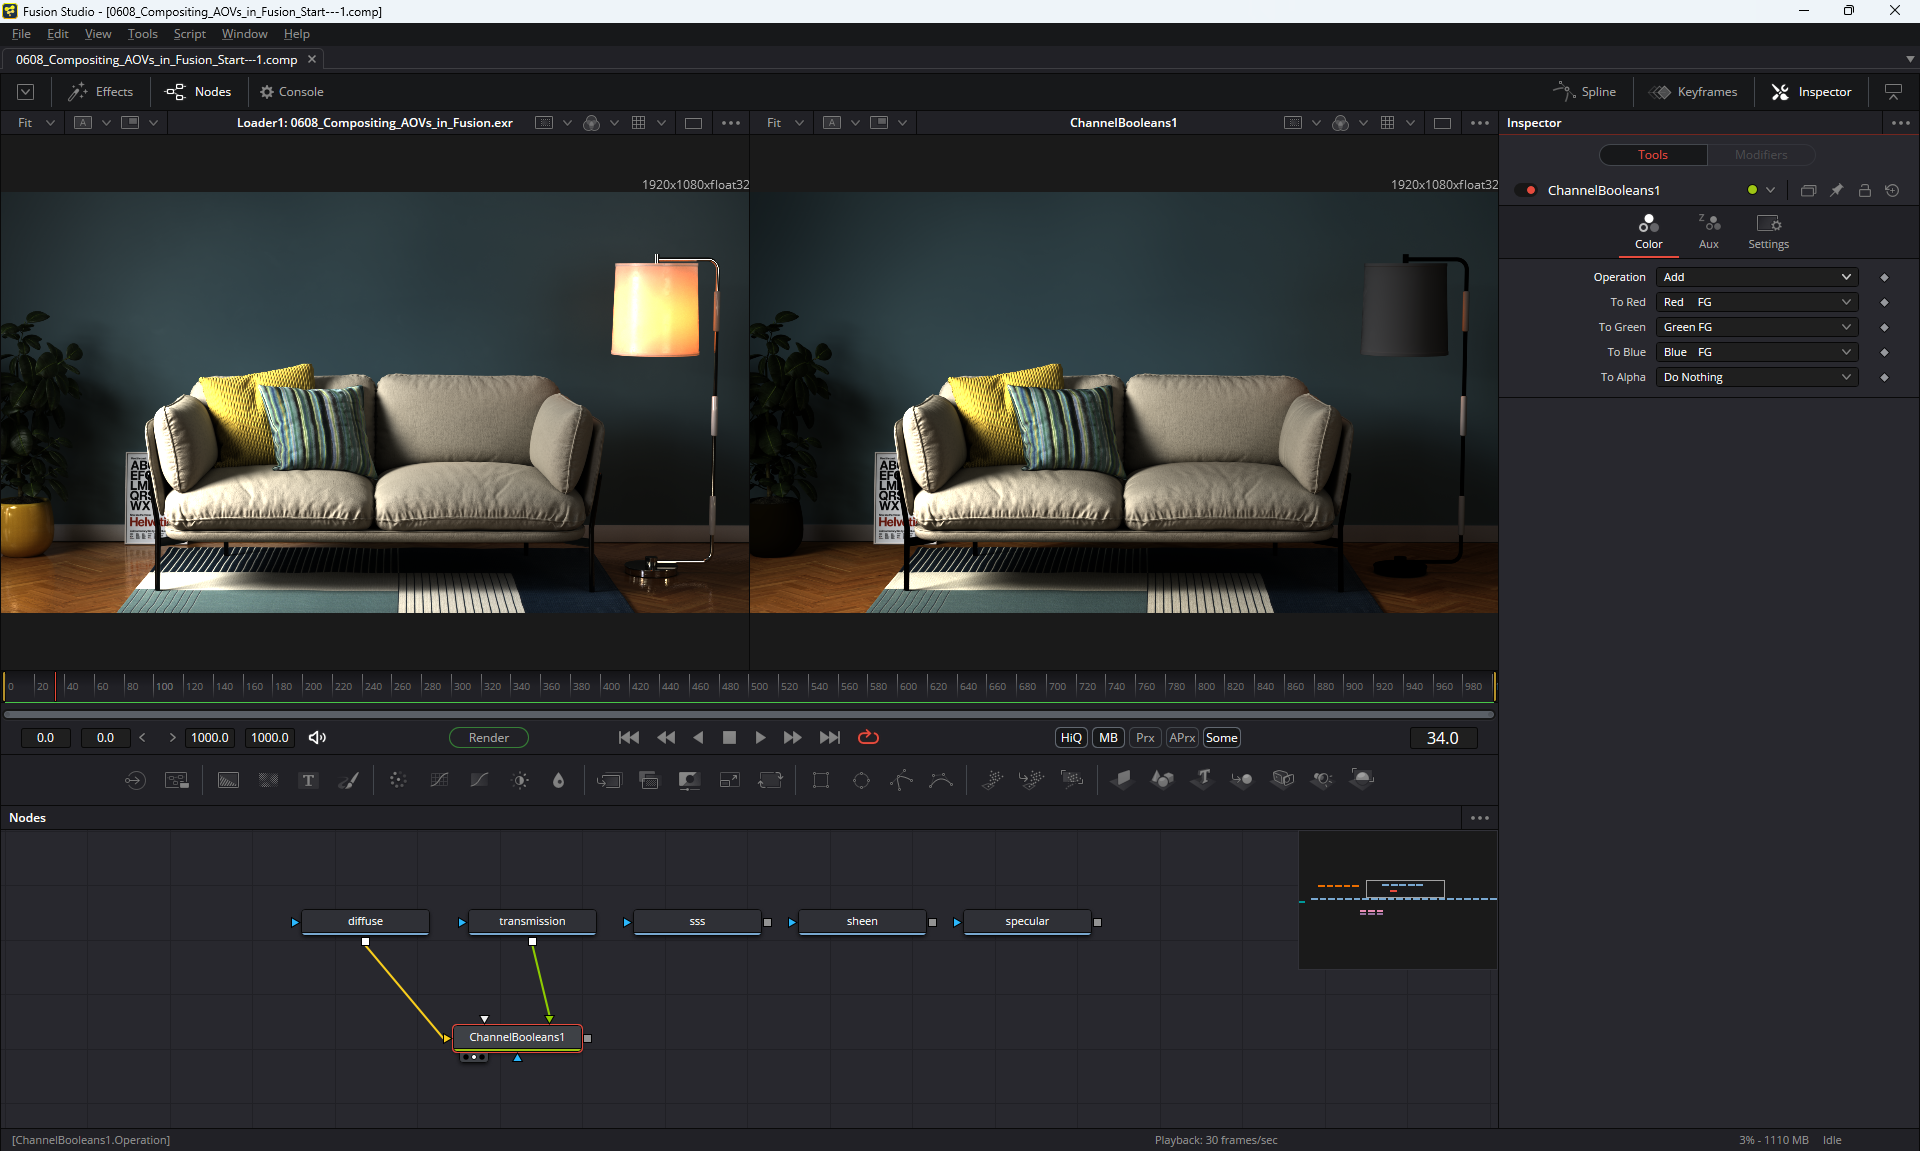Add a Blur tool (droplet icon)
The height and width of the screenshot is (1151, 1920).
tap(558, 780)
